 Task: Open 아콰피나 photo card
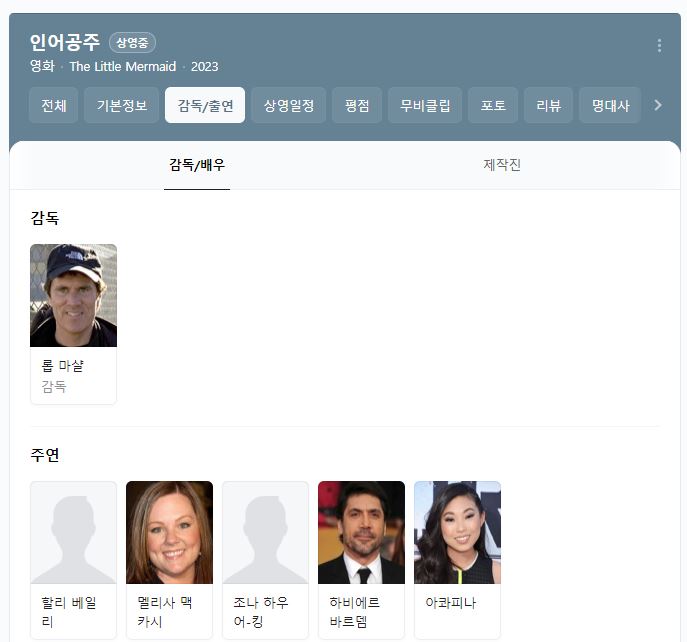457,532
